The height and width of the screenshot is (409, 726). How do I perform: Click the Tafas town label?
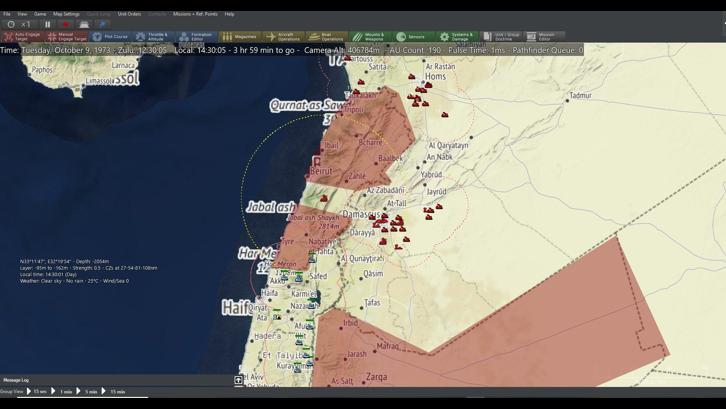372,303
